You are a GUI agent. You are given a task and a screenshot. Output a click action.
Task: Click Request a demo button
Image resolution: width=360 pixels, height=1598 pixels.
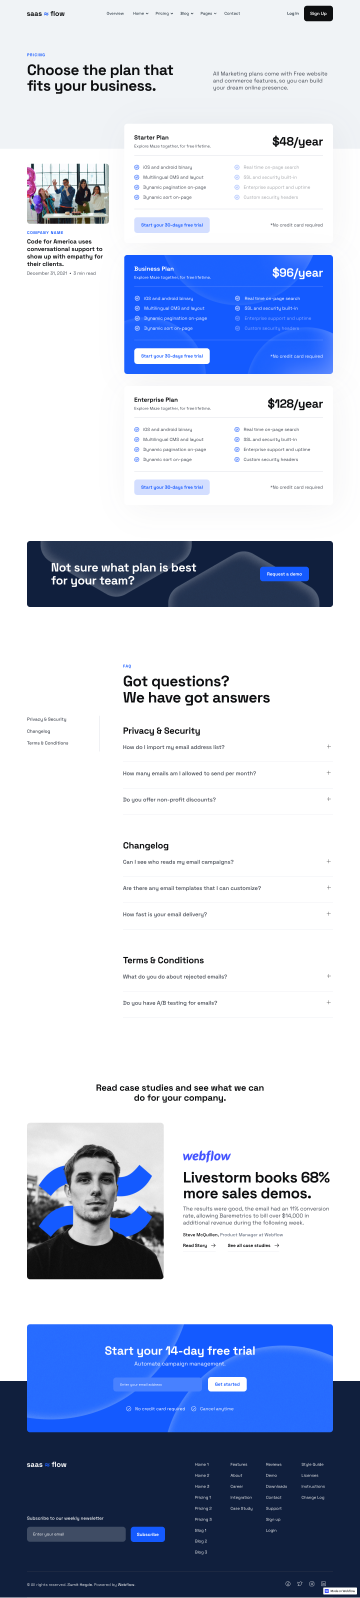pos(284,574)
